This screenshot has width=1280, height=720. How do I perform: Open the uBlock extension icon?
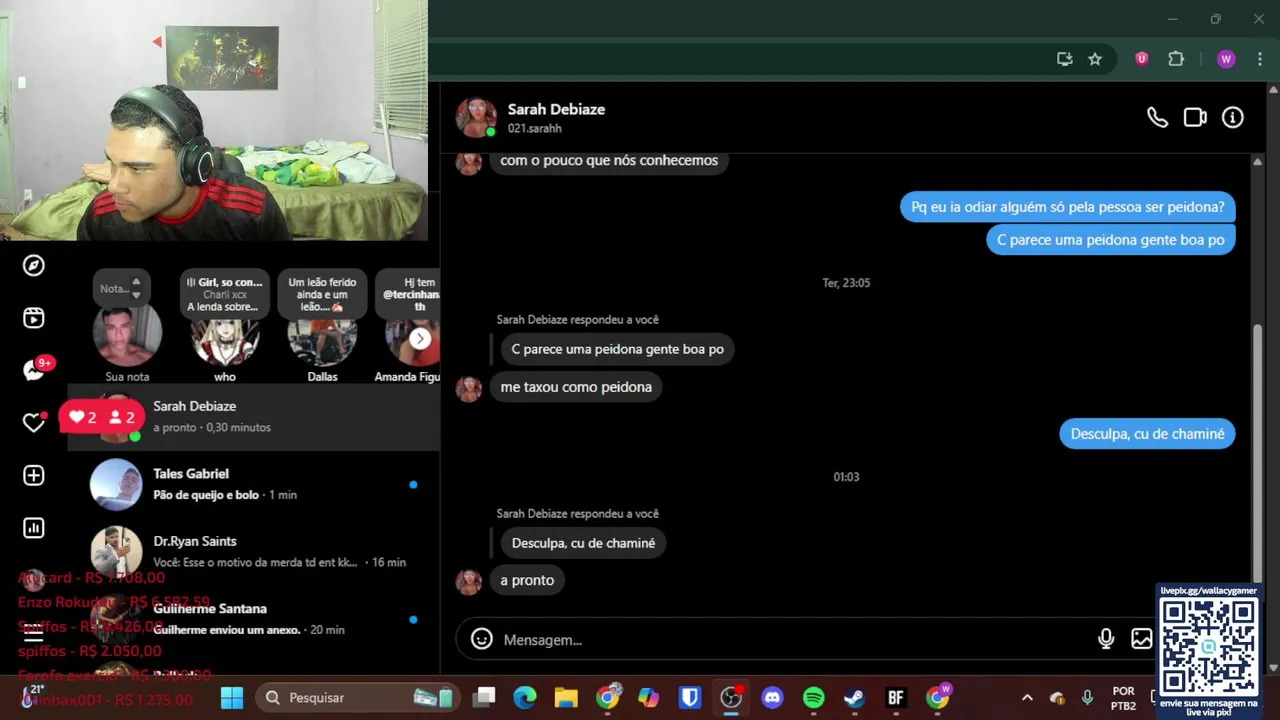pyautogui.click(x=1141, y=59)
